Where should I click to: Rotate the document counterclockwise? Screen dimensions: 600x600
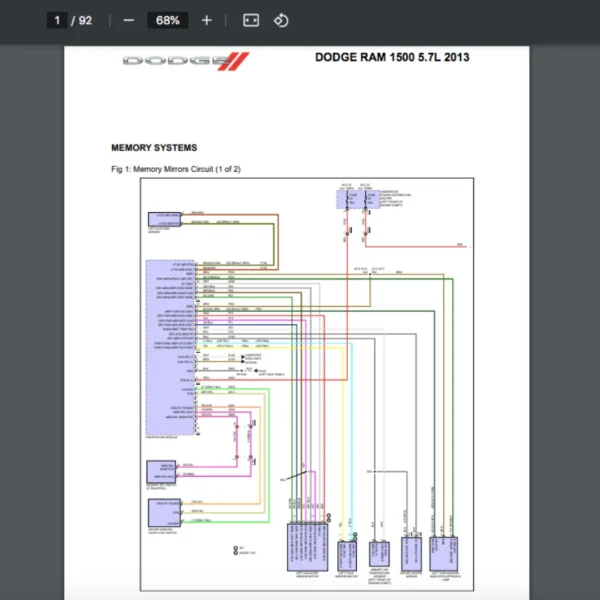[281, 20]
